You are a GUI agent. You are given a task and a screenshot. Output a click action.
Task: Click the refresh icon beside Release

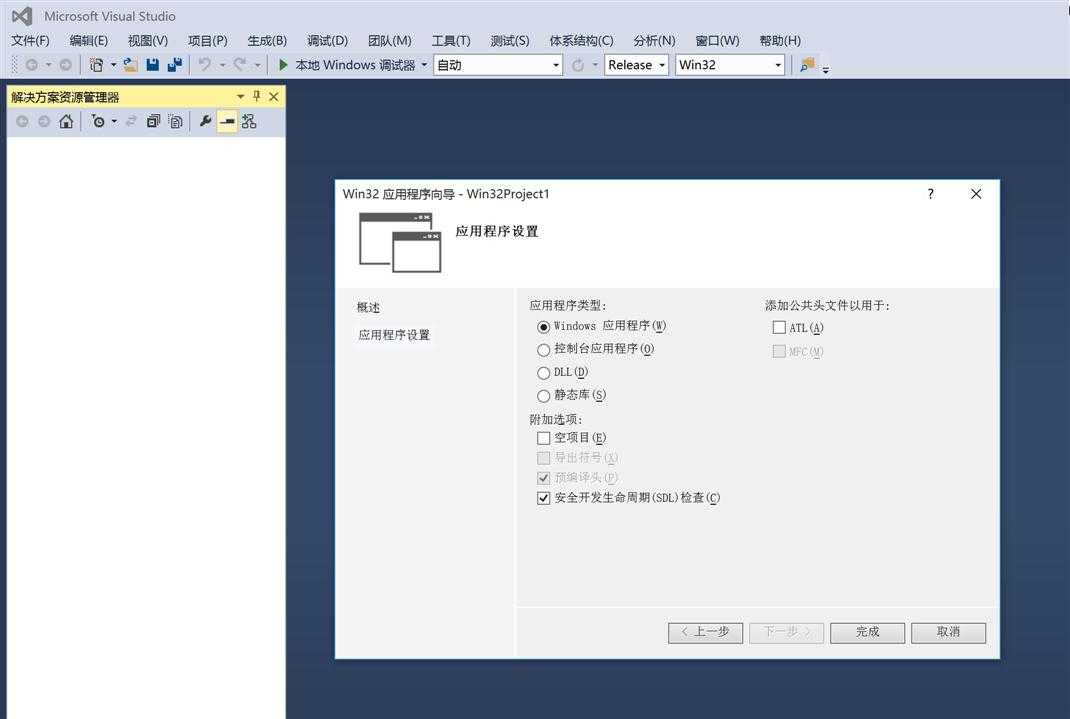point(578,65)
